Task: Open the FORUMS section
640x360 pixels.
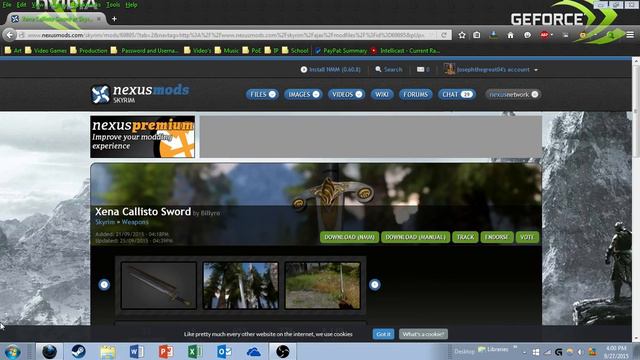Action: (x=416, y=94)
